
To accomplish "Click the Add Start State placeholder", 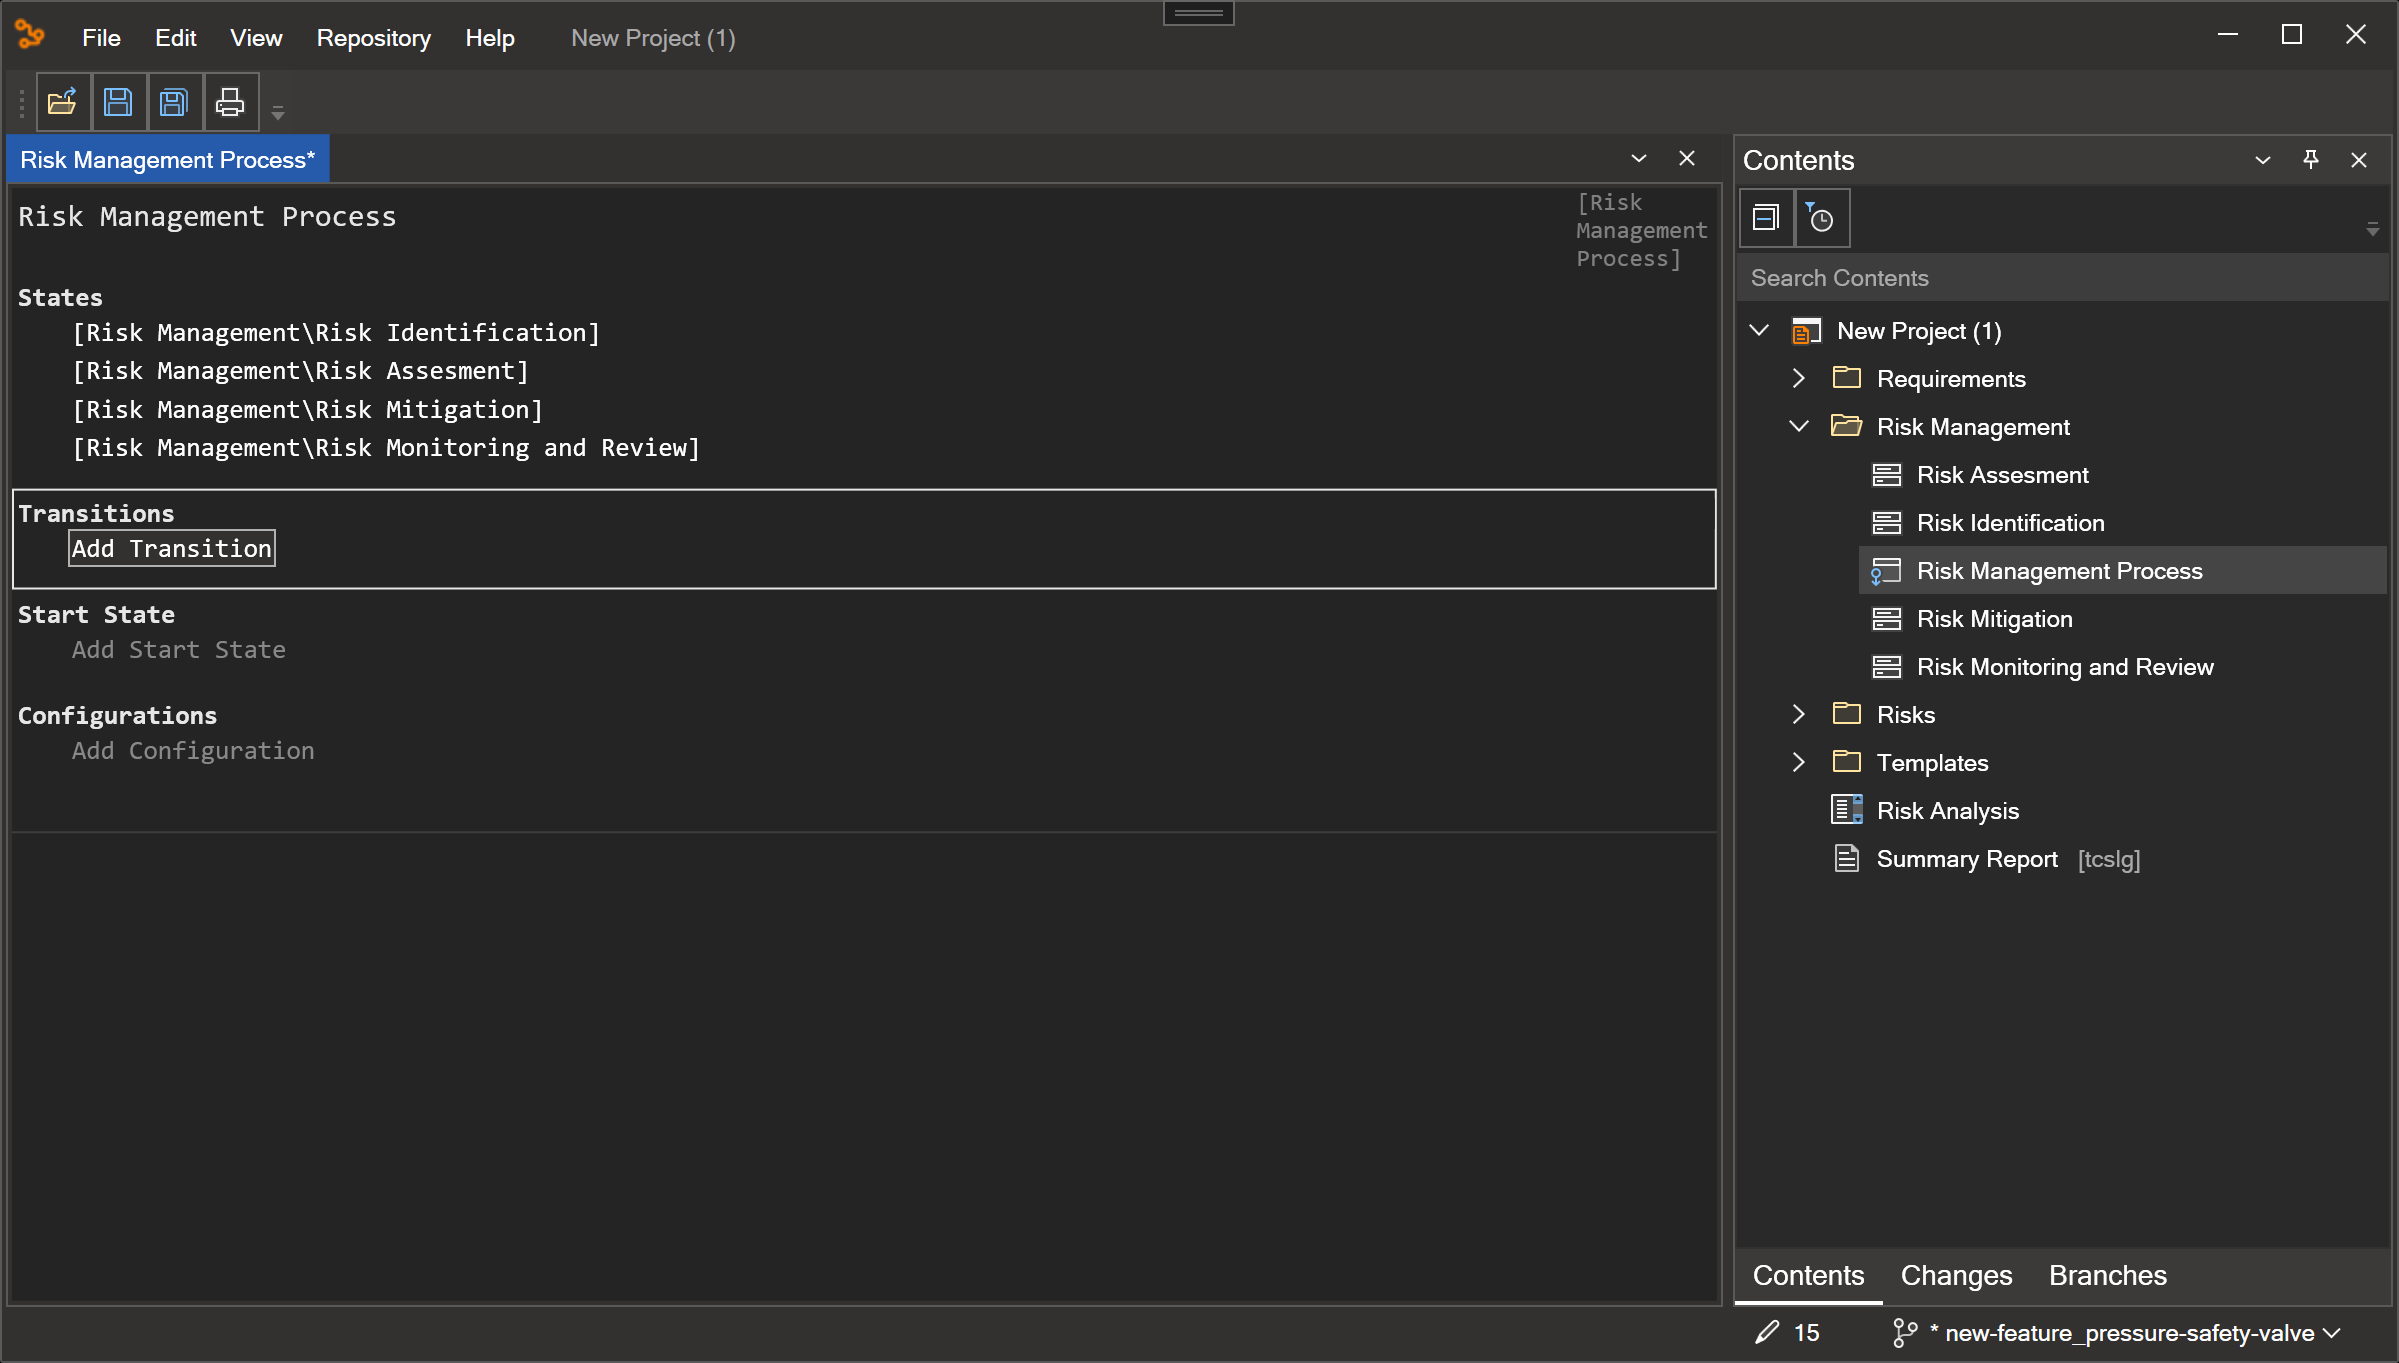I will tap(178, 648).
